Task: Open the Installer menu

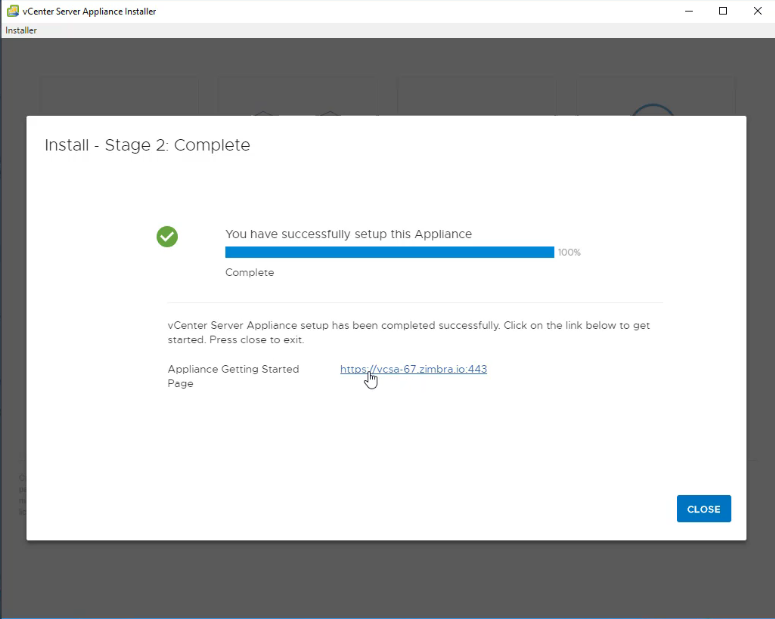Action: [x=21, y=30]
